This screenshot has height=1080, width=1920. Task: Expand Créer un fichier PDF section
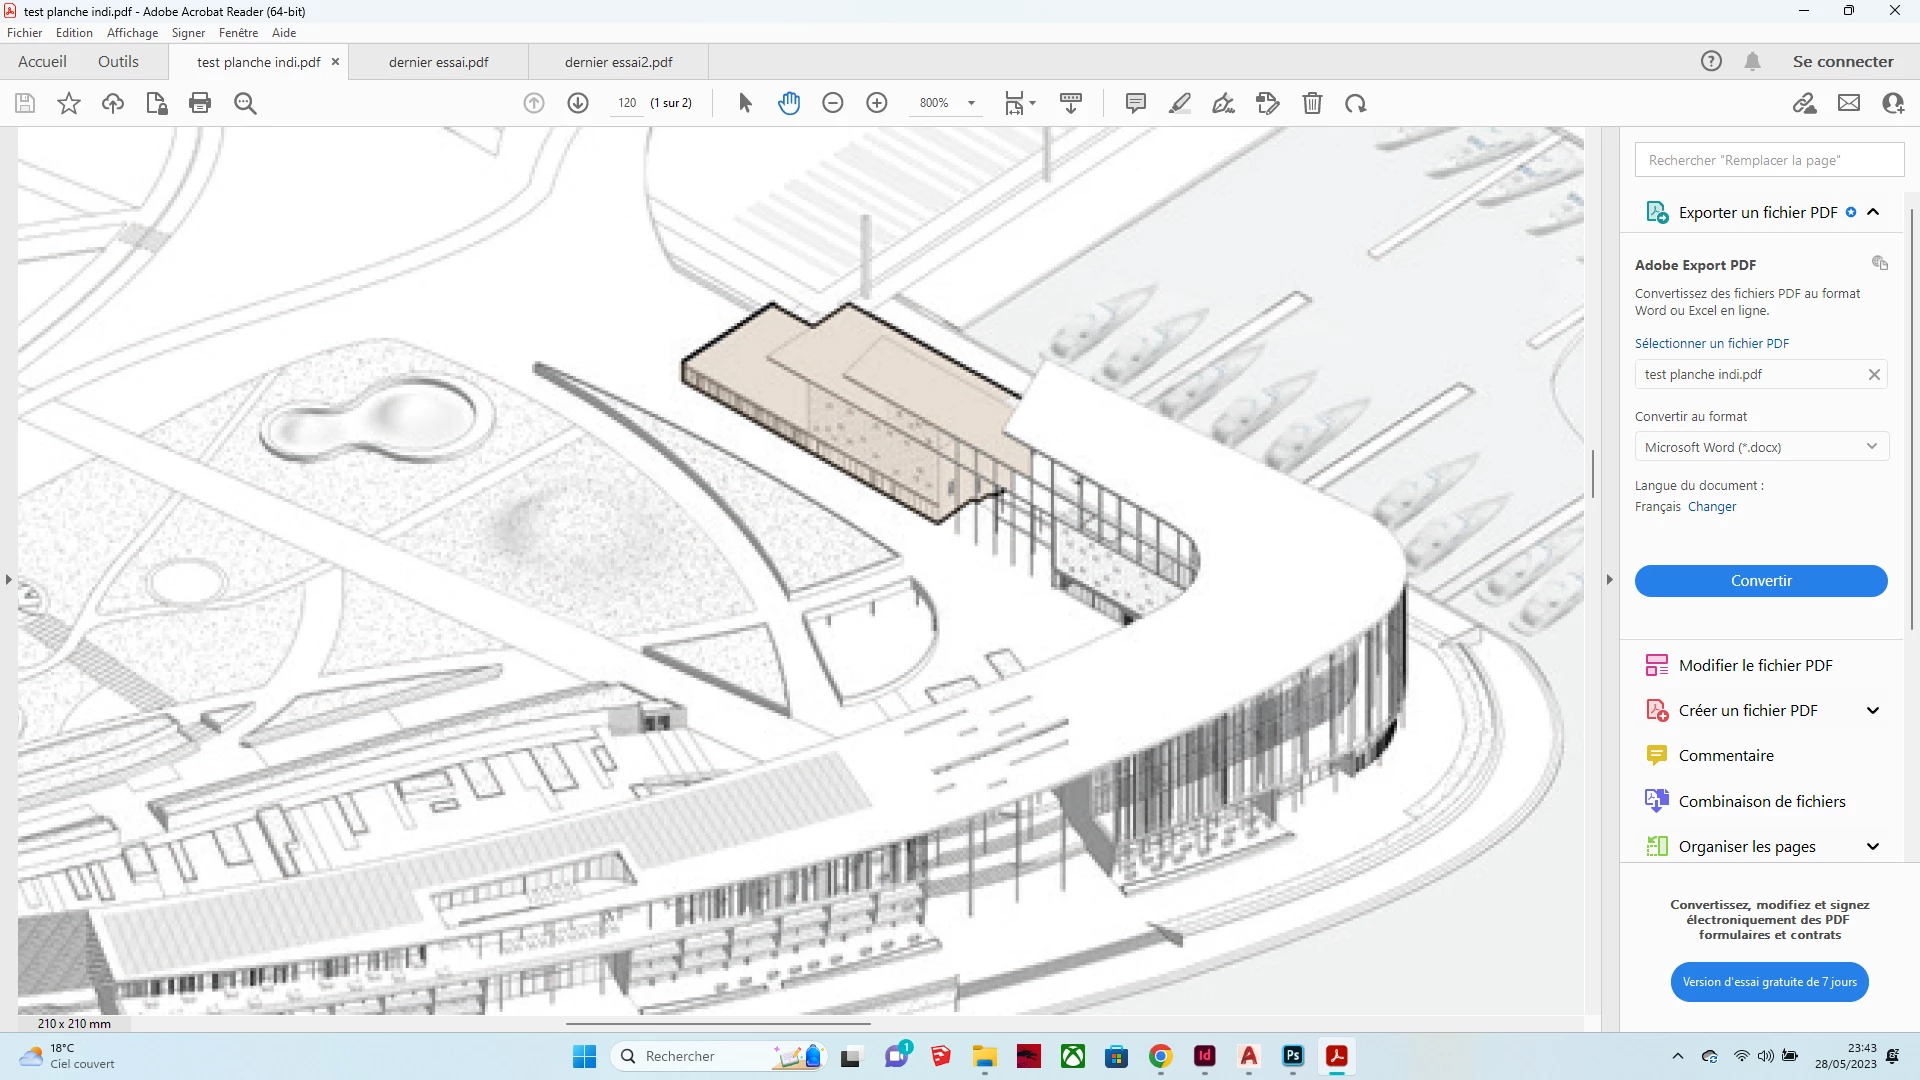(x=1872, y=711)
